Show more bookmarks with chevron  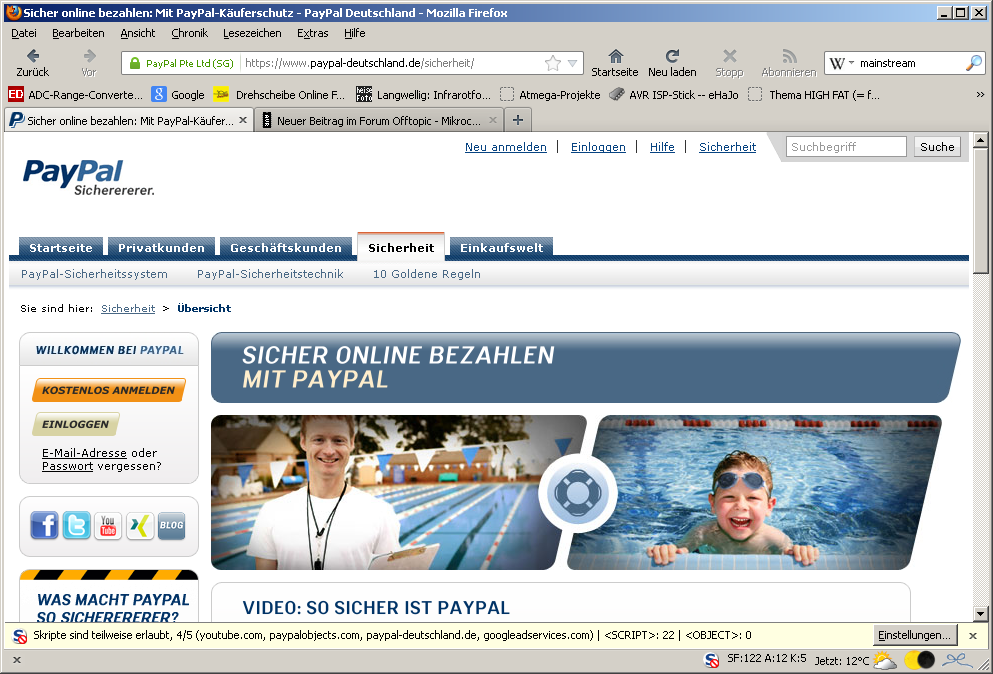(980, 94)
